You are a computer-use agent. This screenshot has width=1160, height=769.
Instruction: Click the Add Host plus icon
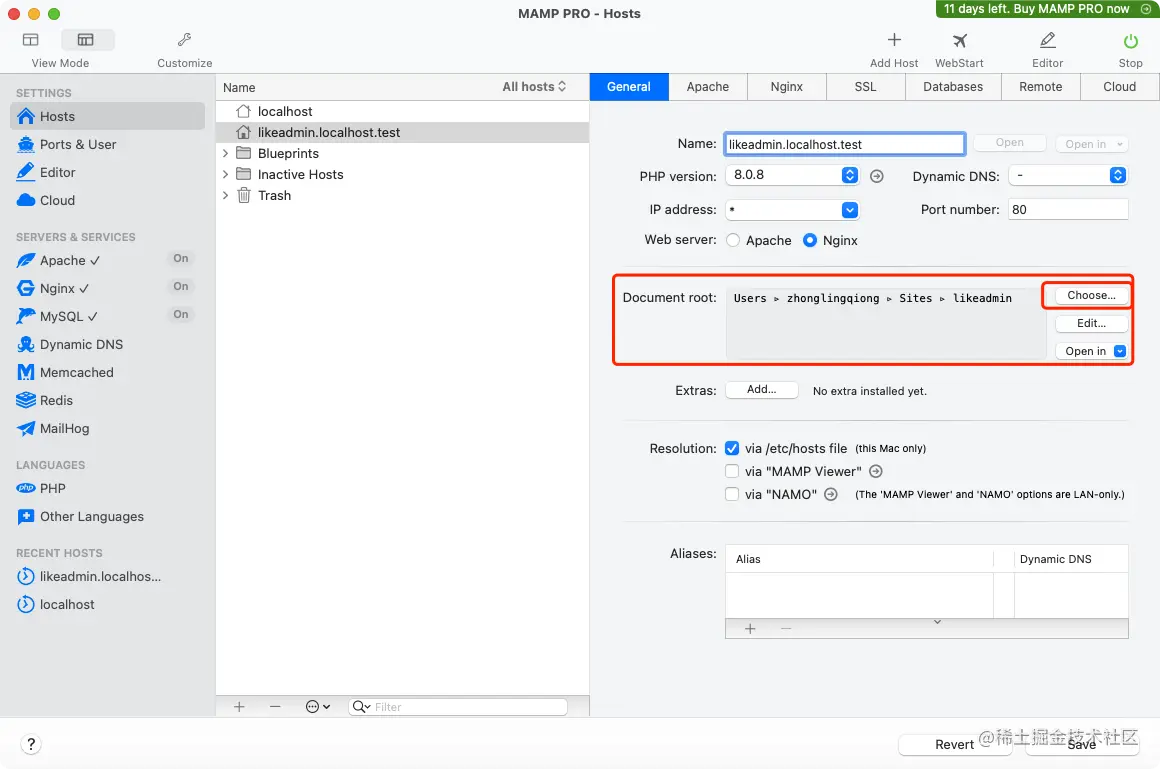(894, 40)
